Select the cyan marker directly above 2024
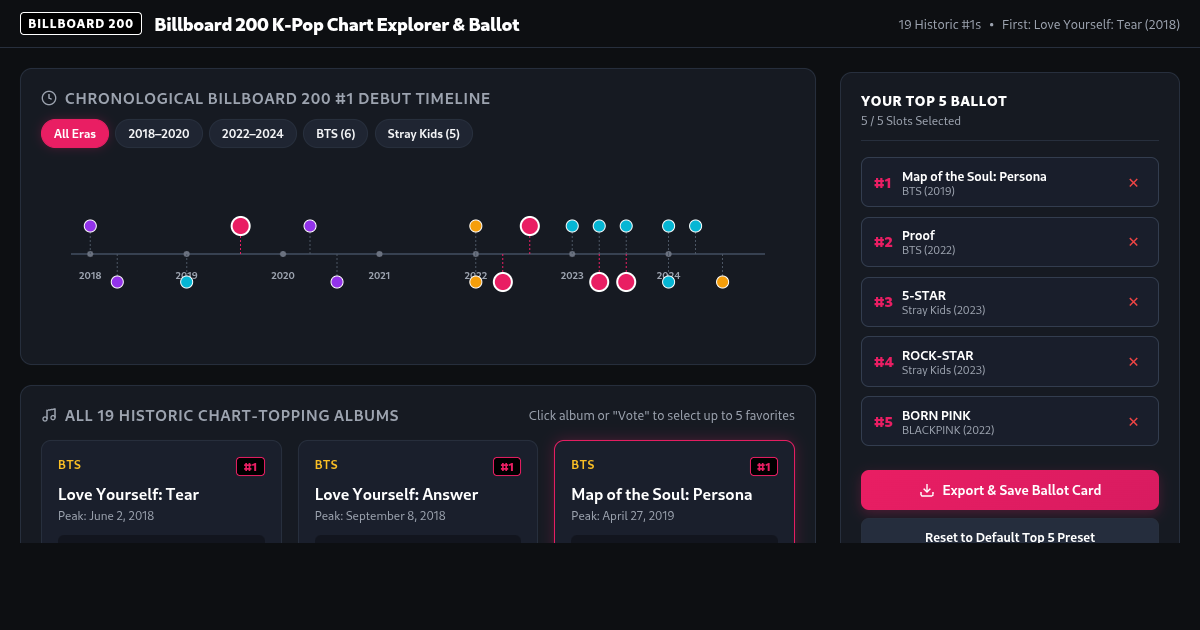The width and height of the screenshot is (1200, 630). coord(669,226)
